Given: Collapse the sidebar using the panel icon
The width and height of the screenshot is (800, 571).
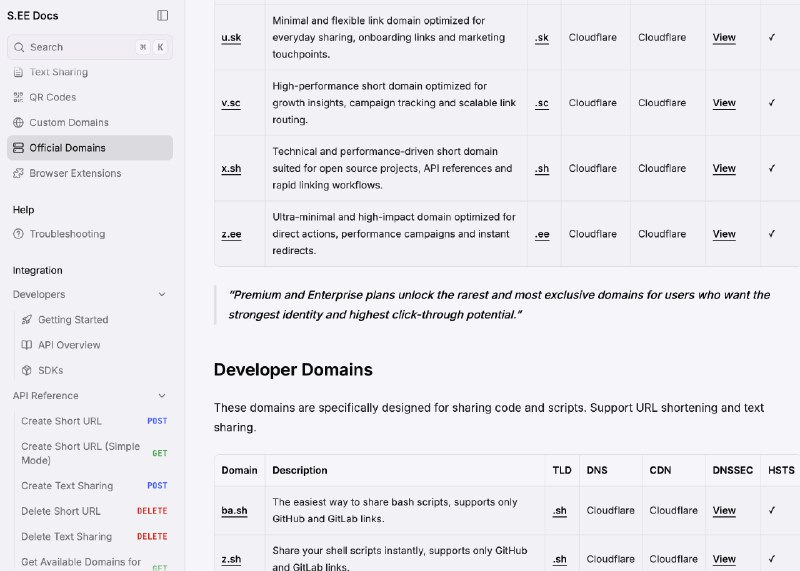Looking at the screenshot, I should point(163,15).
